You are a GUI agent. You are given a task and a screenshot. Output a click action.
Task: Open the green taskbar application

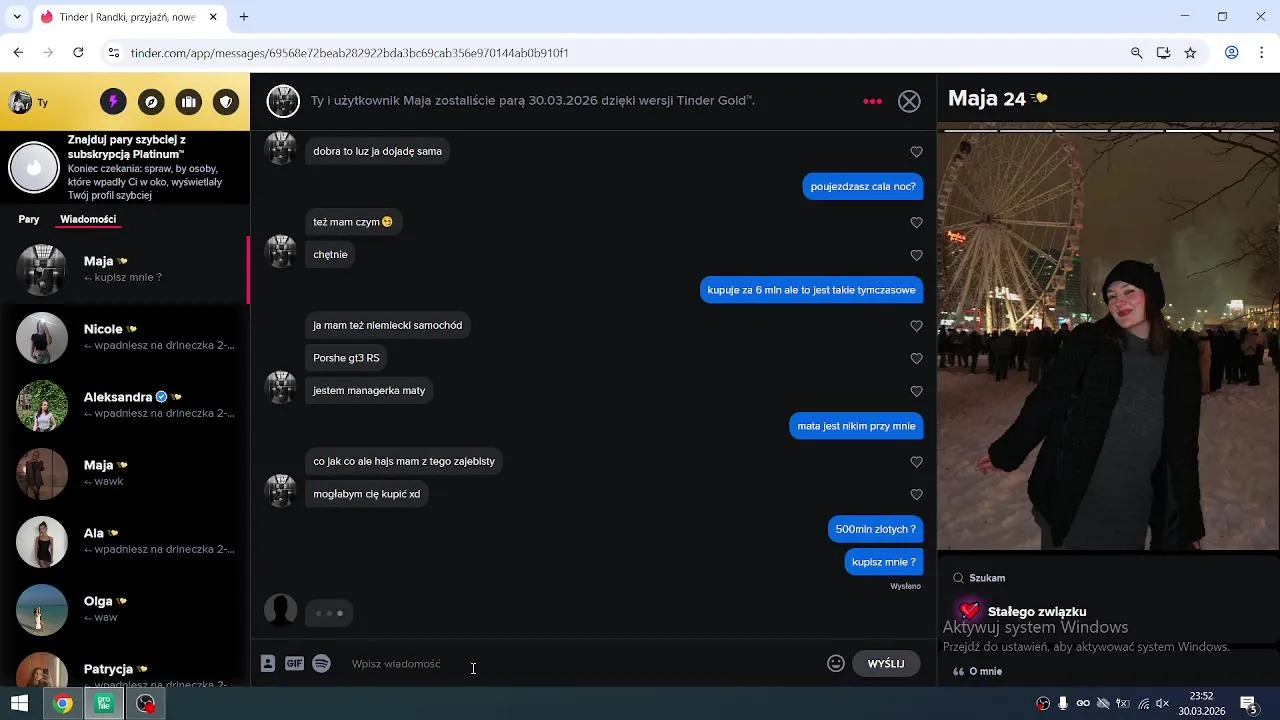[104, 704]
